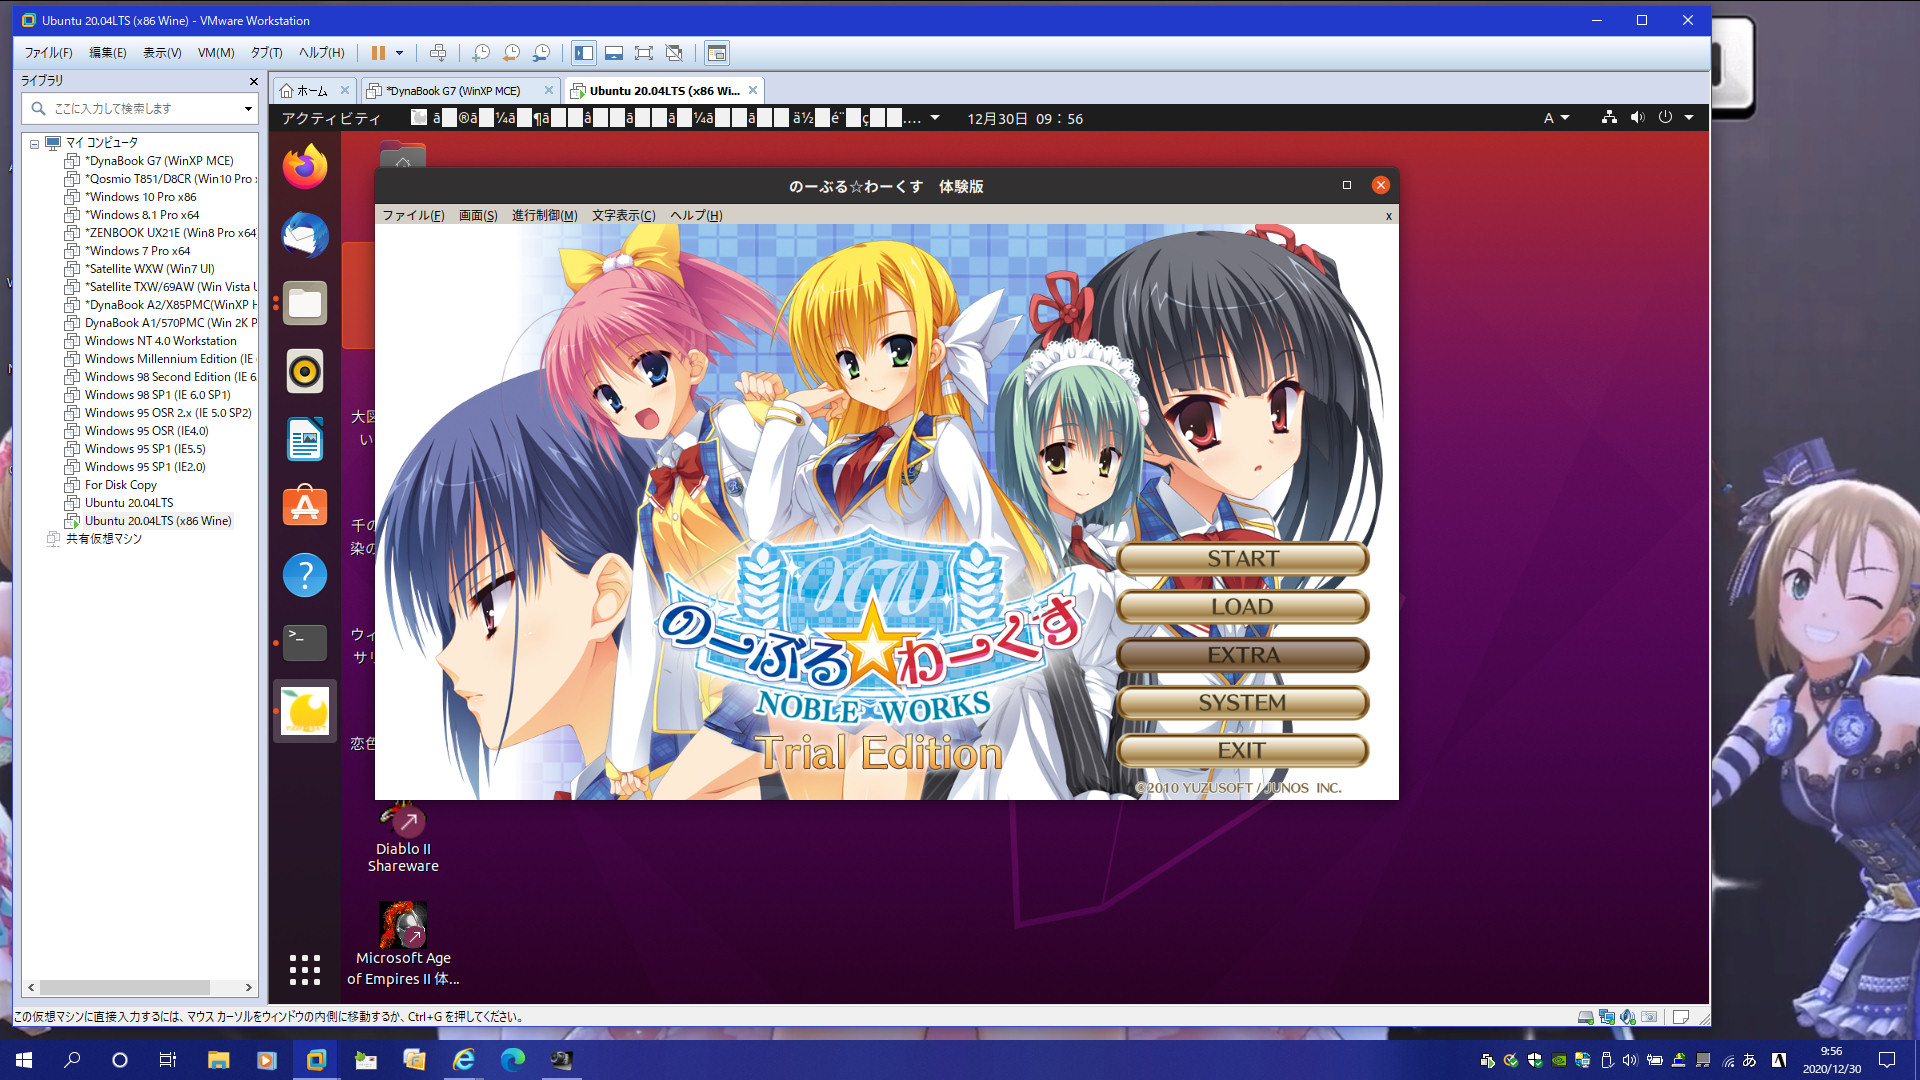Open Diablo II Shareware desktop shortcut
This screenshot has height=1080, width=1920.
(403, 838)
